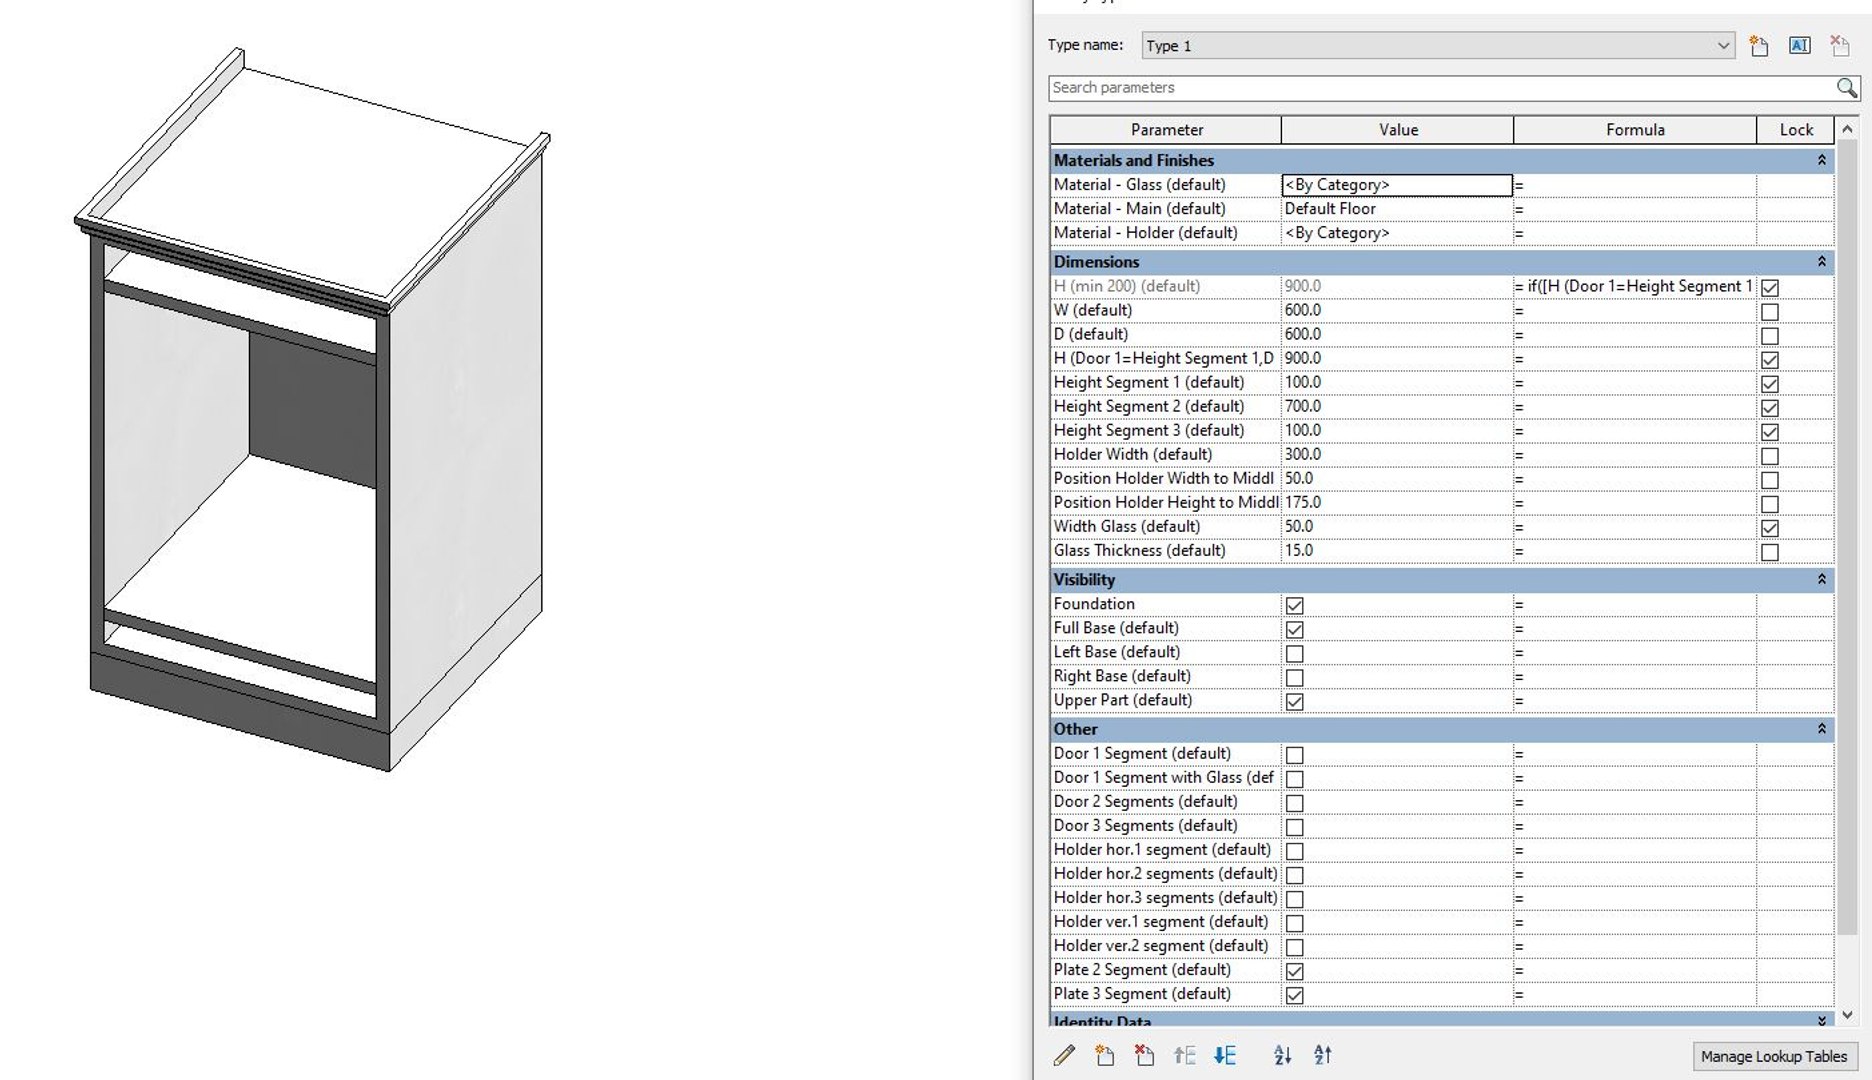Toggle the Foundation visibility checkbox
This screenshot has height=1080, width=1872.
(x=1295, y=605)
